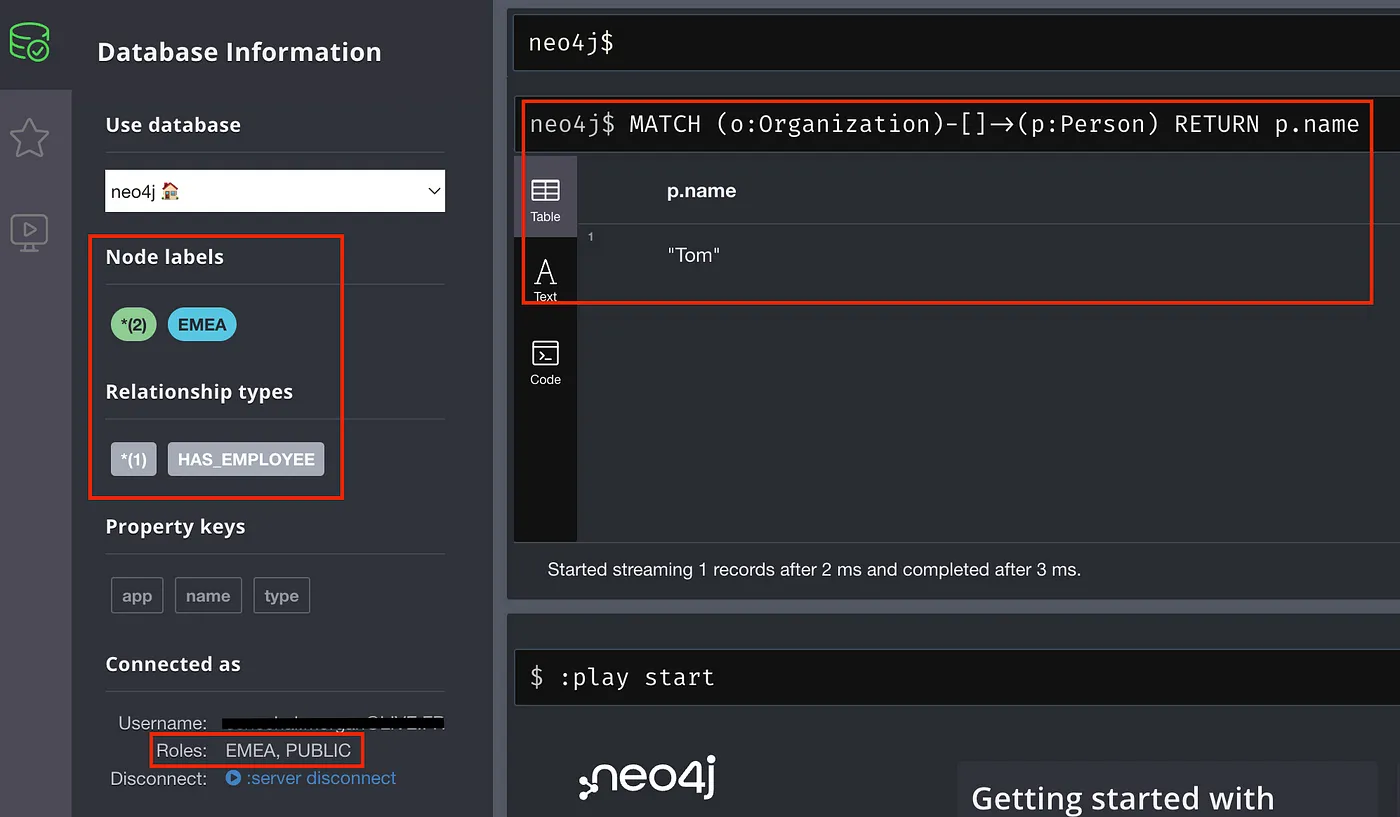Viewport: 1400px width, 817px height.
Task: Switch results to Table view
Action: click(545, 196)
